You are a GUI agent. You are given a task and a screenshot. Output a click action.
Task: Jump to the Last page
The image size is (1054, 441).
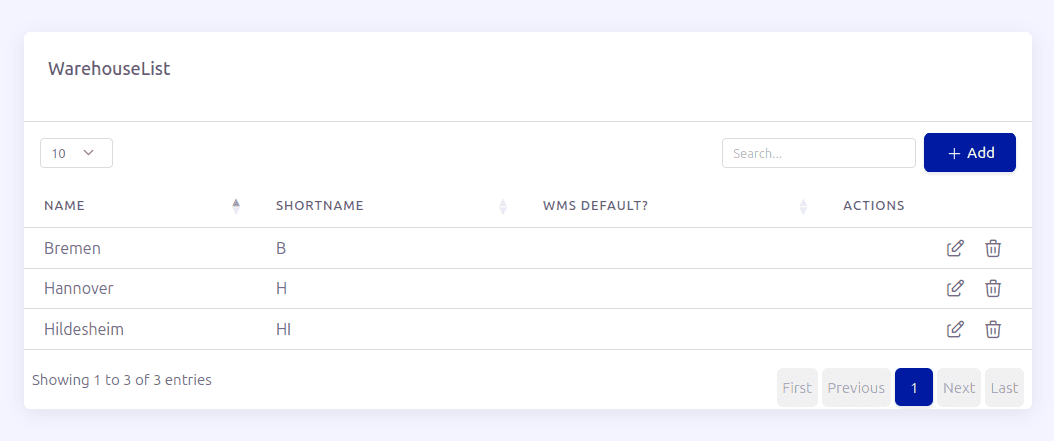click(1004, 387)
